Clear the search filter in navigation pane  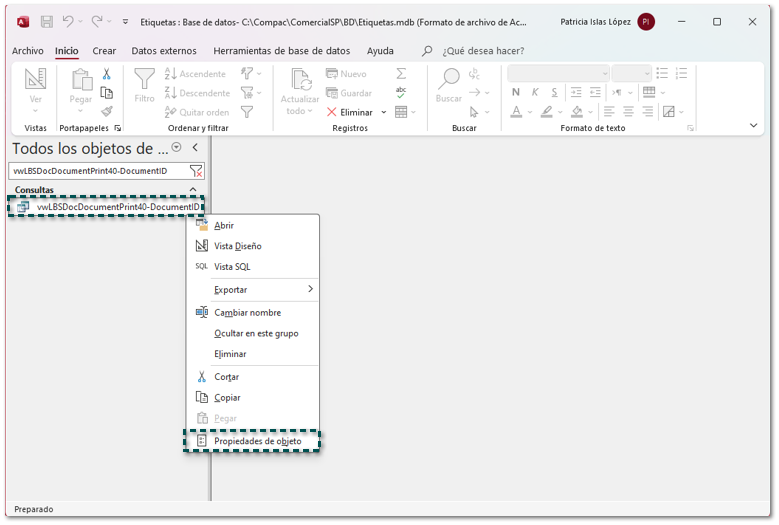pos(196,172)
